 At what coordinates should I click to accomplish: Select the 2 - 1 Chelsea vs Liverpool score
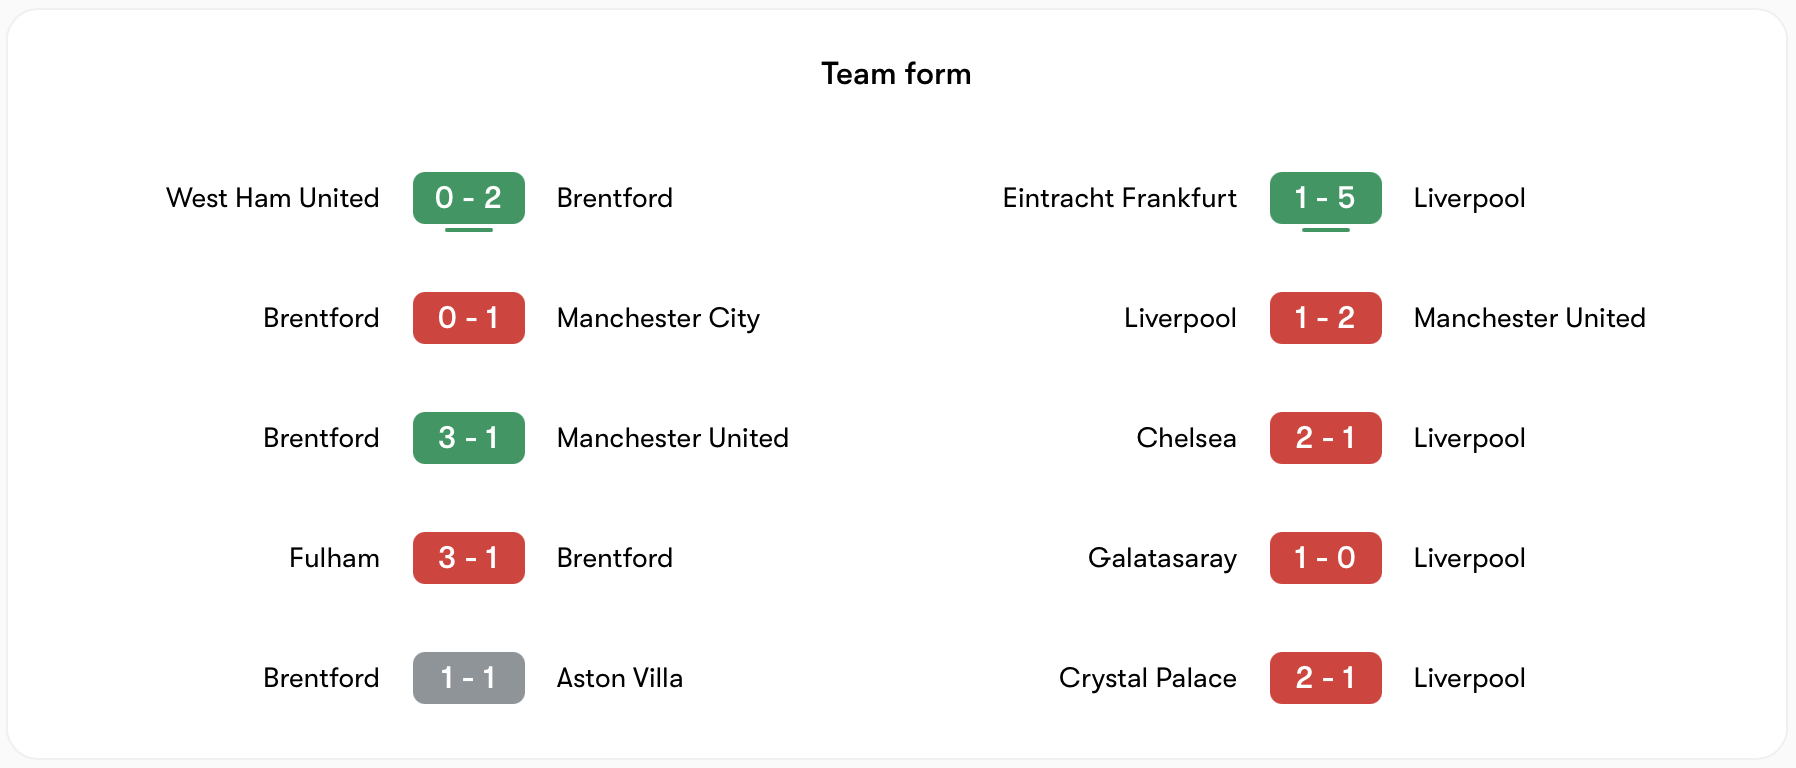click(x=1325, y=438)
